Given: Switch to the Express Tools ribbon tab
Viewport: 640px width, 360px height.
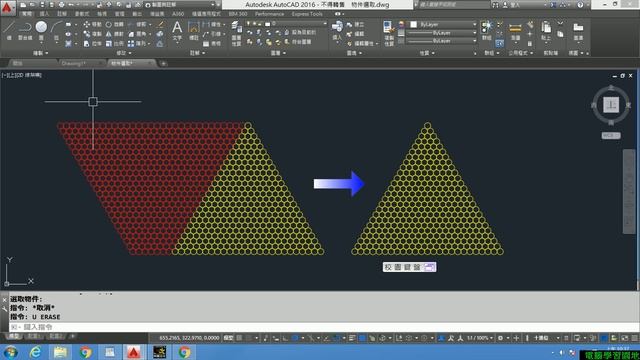Looking at the screenshot, I should tap(307, 14).
